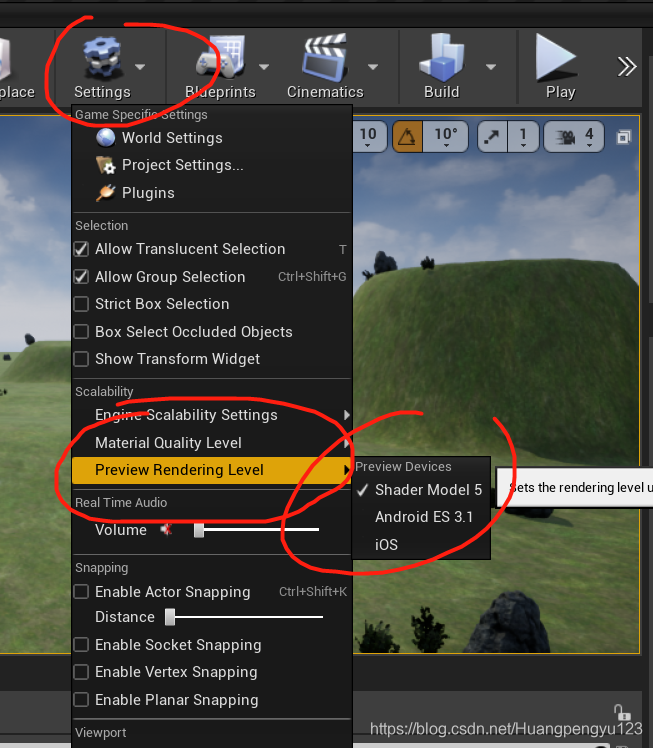
Task: Expand the toolbar overflow chevrons
Action: [x=627, y=67]
